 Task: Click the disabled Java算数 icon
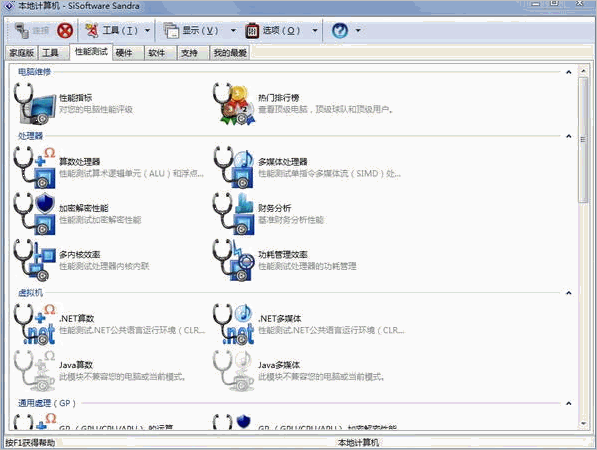[34, 370]
